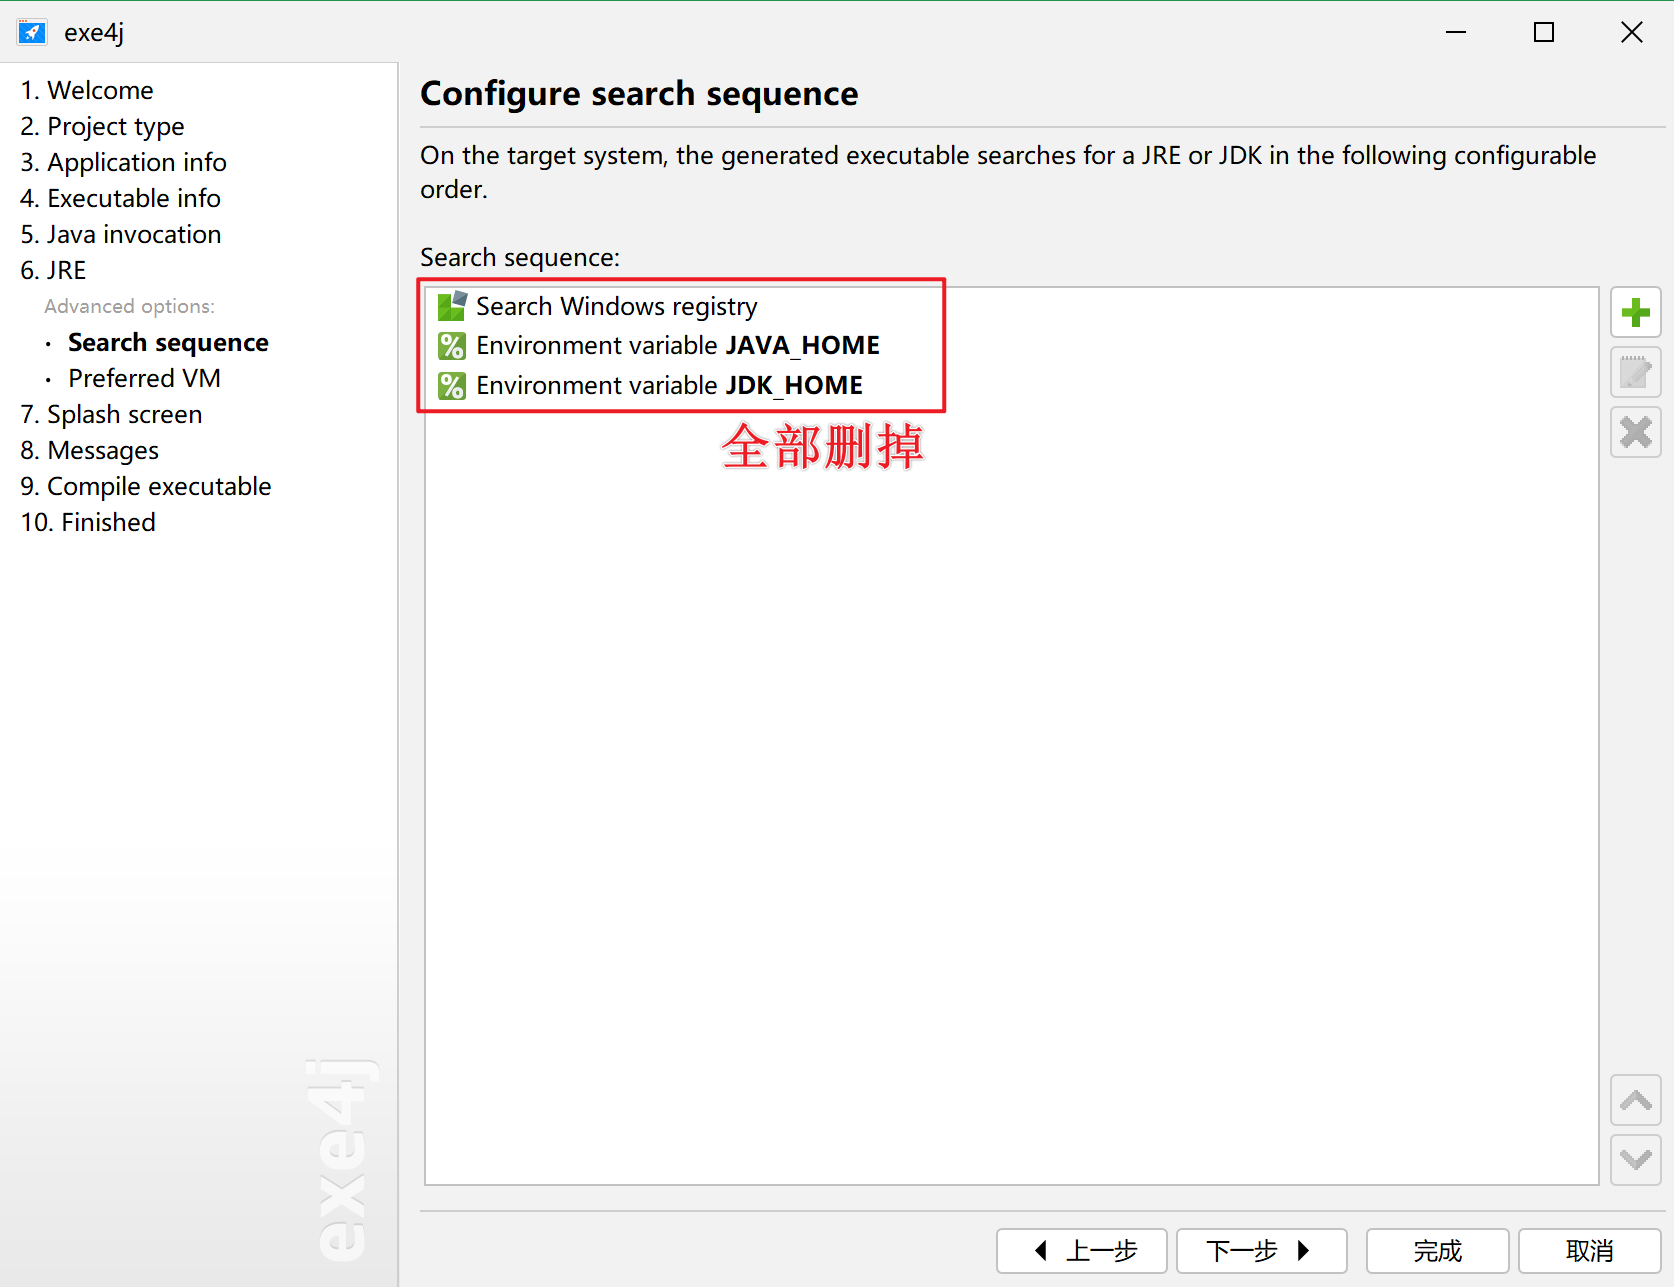Click the delete entry X icon
Image resolution: width=1674 pixels, height=1287 pixels.
click(1635, 433)
